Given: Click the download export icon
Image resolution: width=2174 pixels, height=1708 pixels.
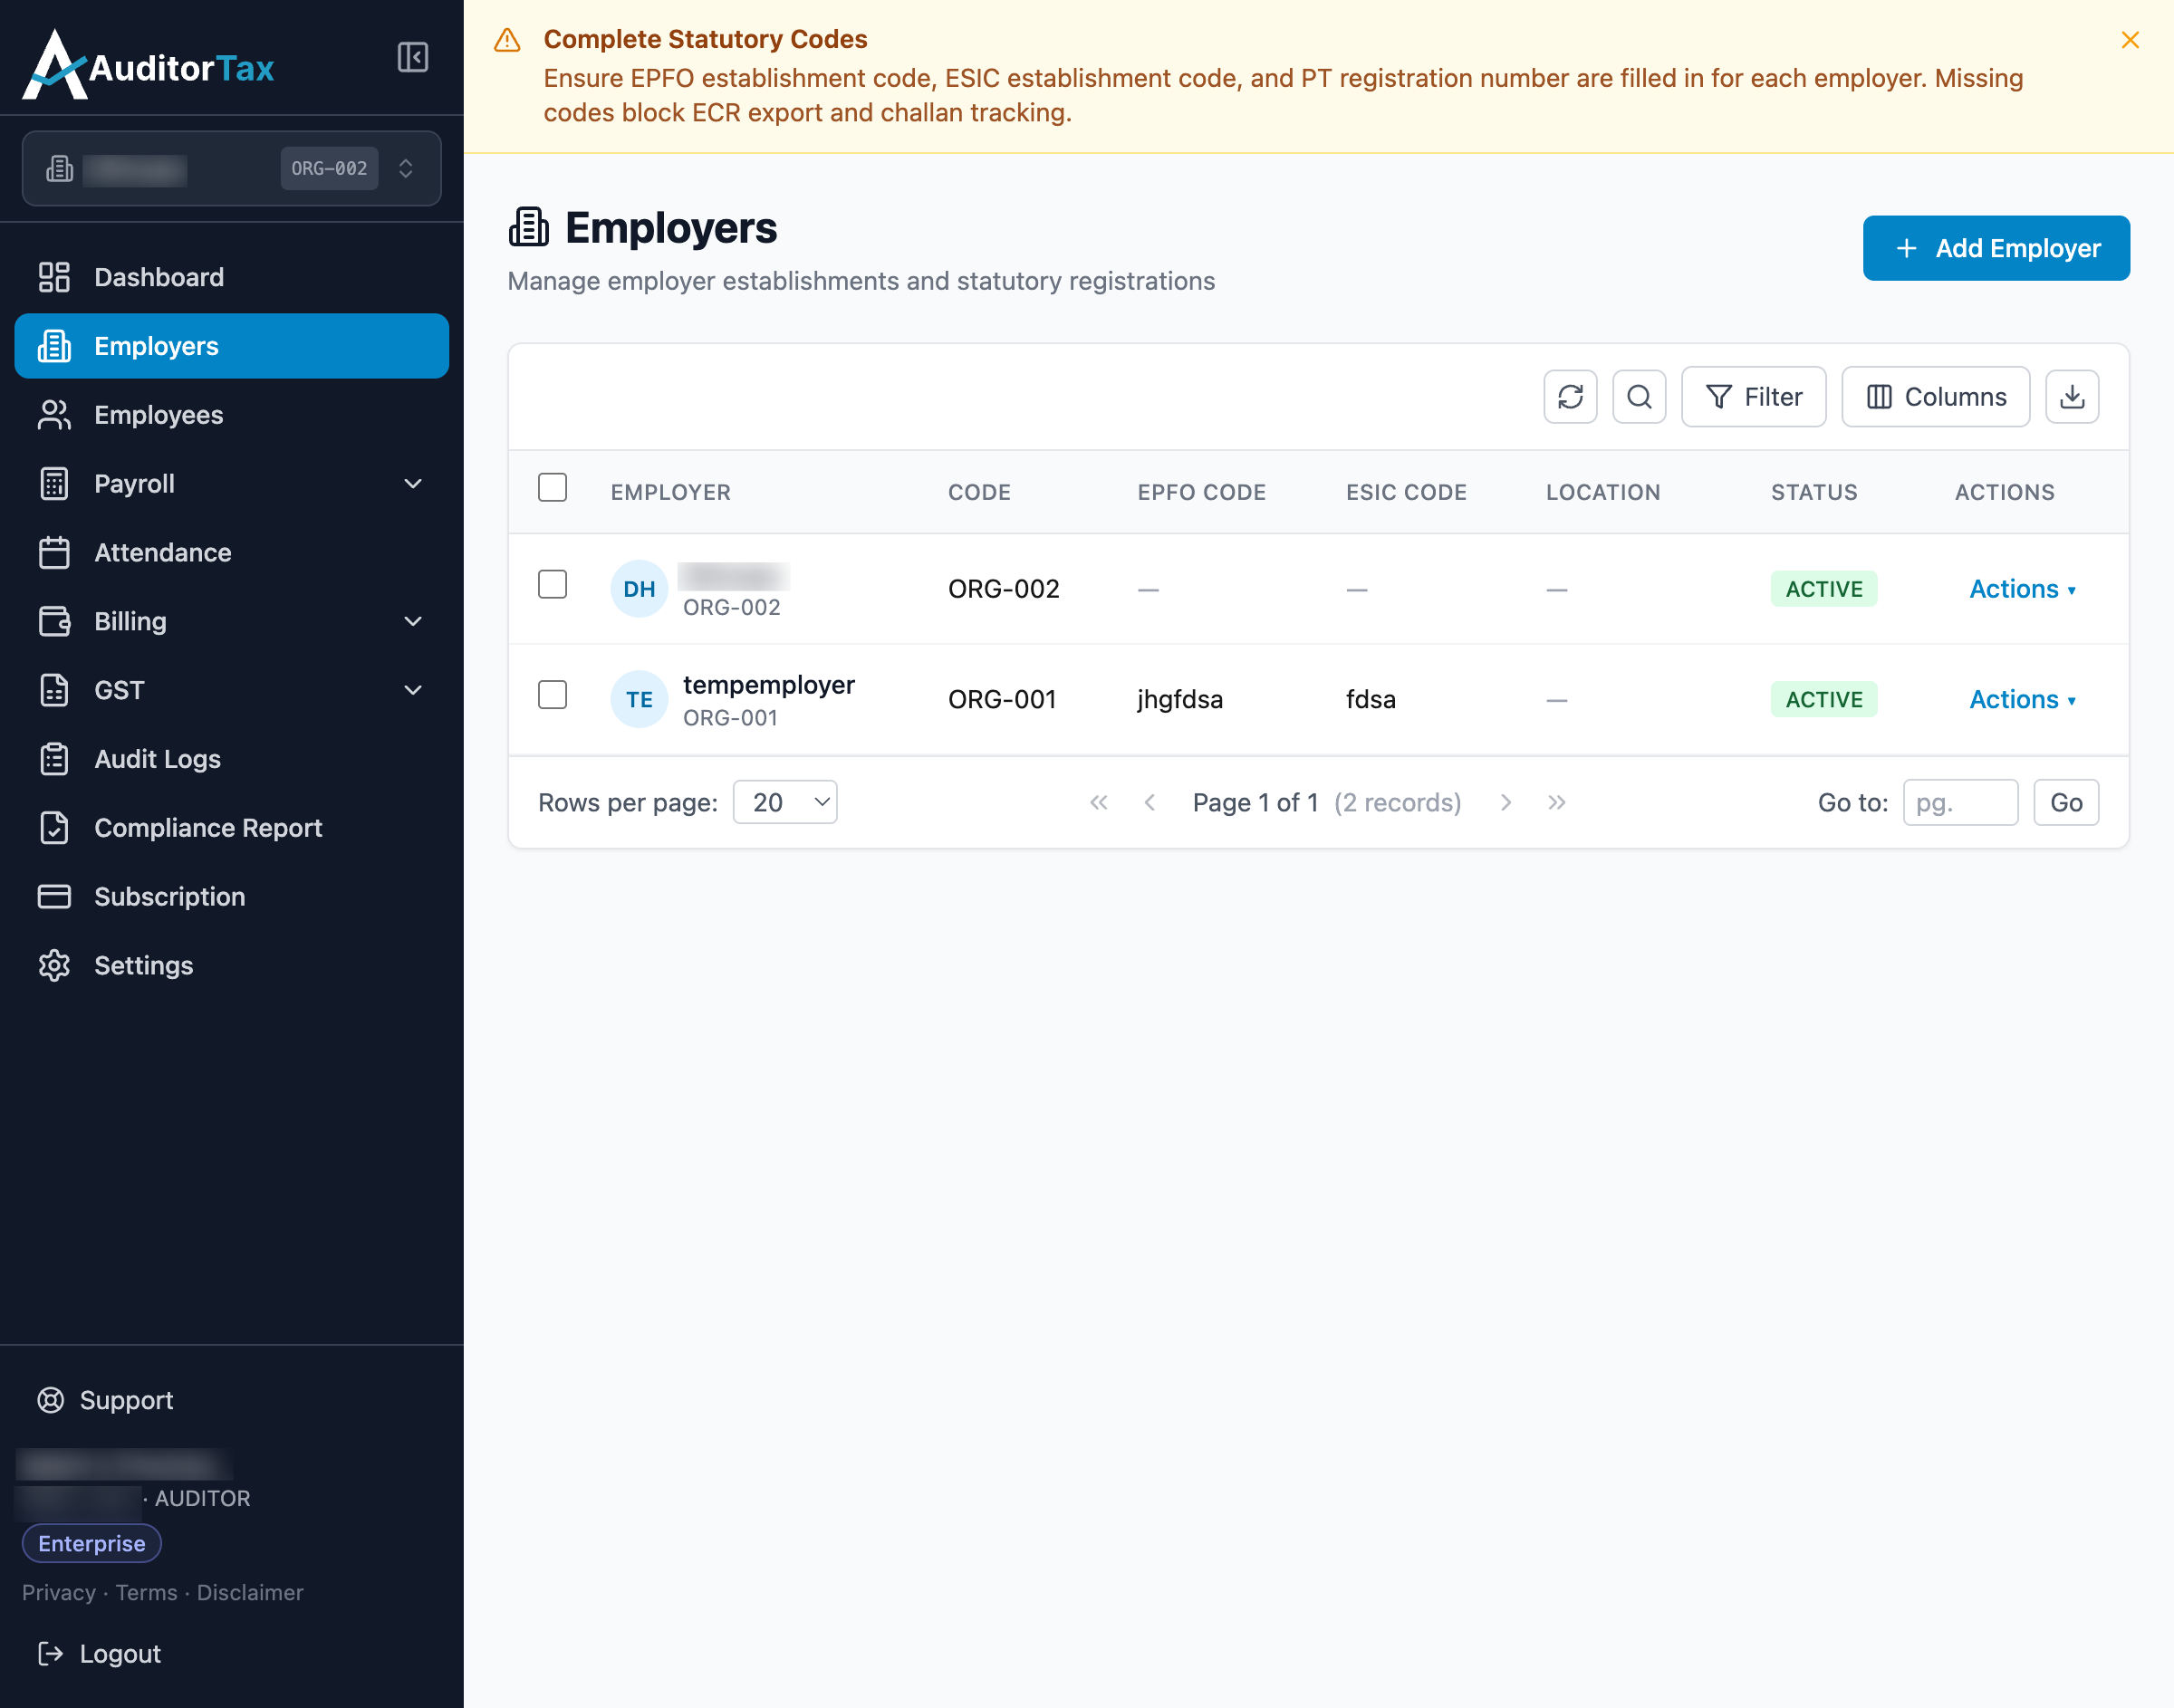Looking at the screenshot, I should (2072, 397).
